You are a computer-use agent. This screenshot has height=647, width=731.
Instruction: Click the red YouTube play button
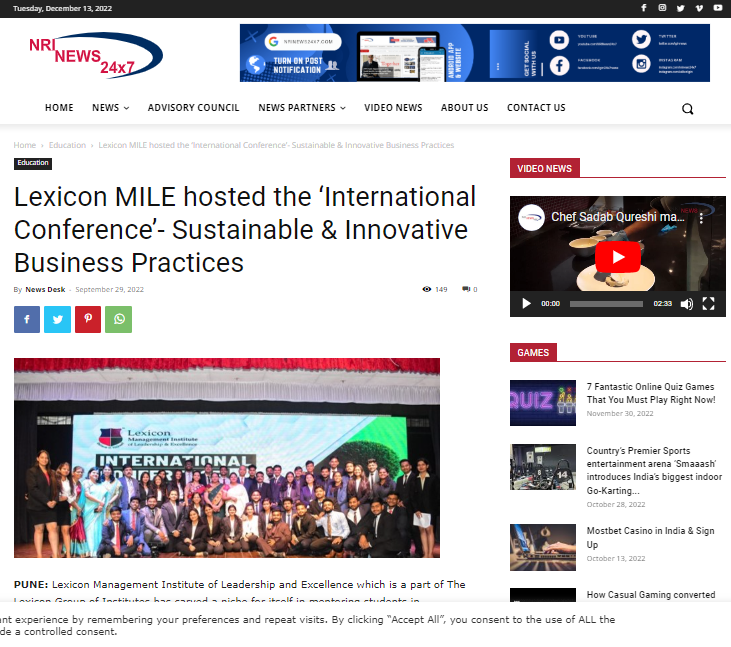point(617,257)
